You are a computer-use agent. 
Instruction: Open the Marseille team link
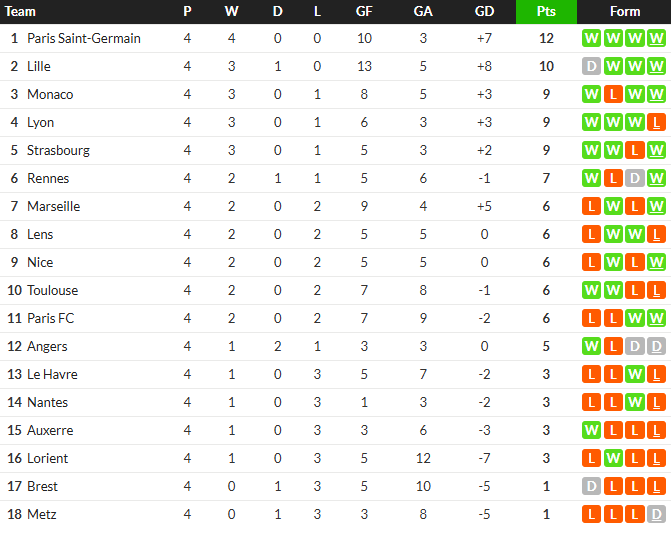[x=53, y=207]
